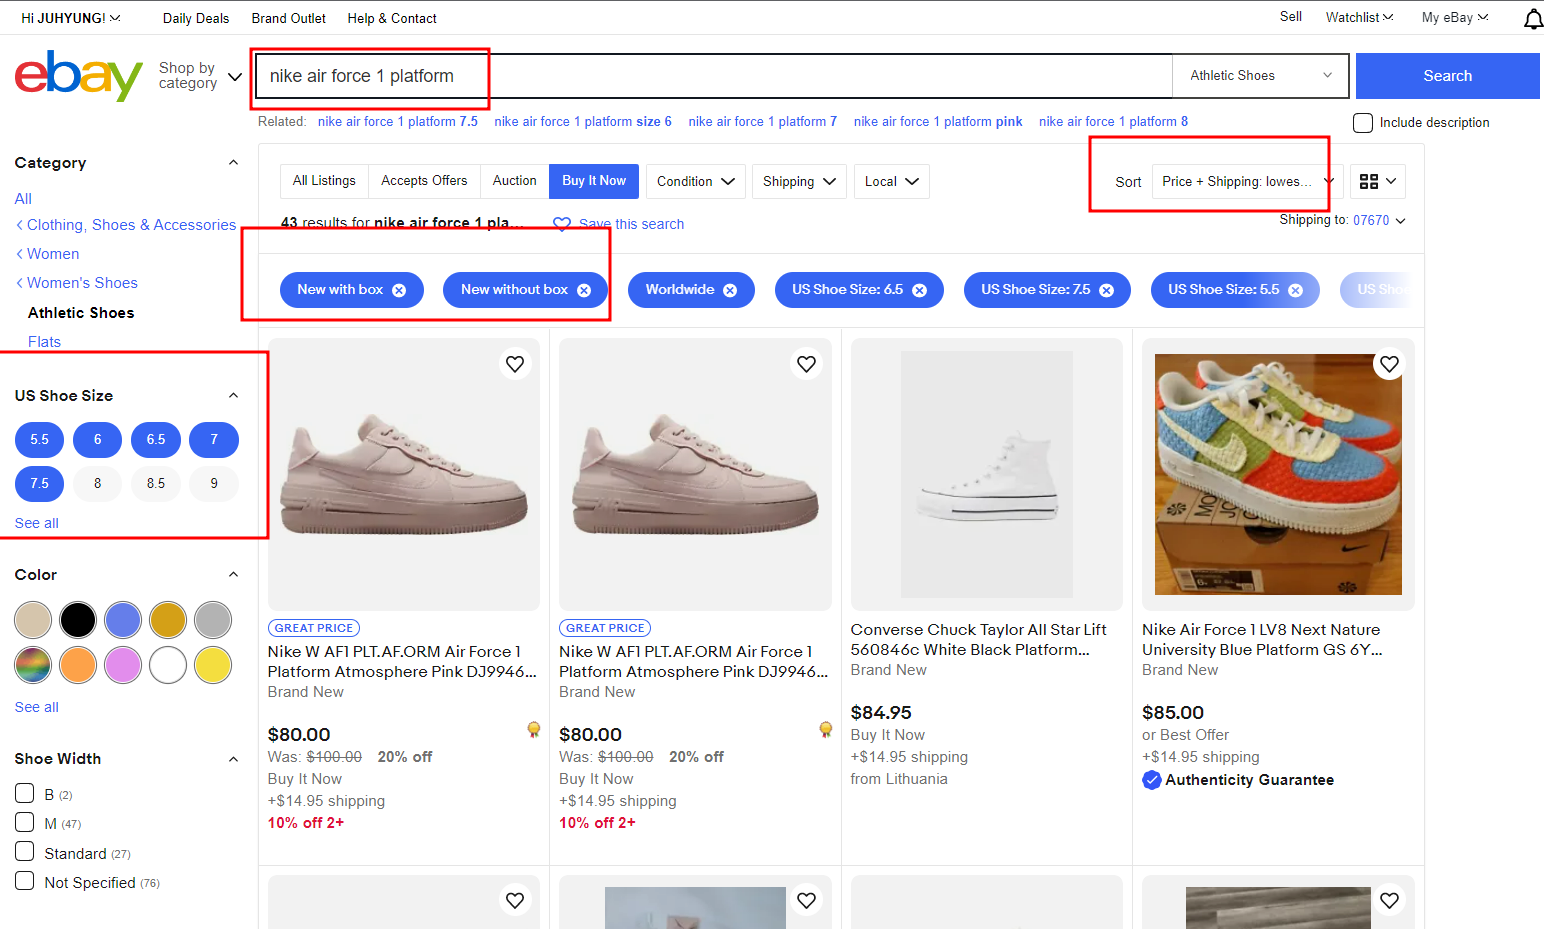The height and width of the screenshot is (929, 1544).
Task: Check the Standard shoe width option
Action: [x=25, y=851]
